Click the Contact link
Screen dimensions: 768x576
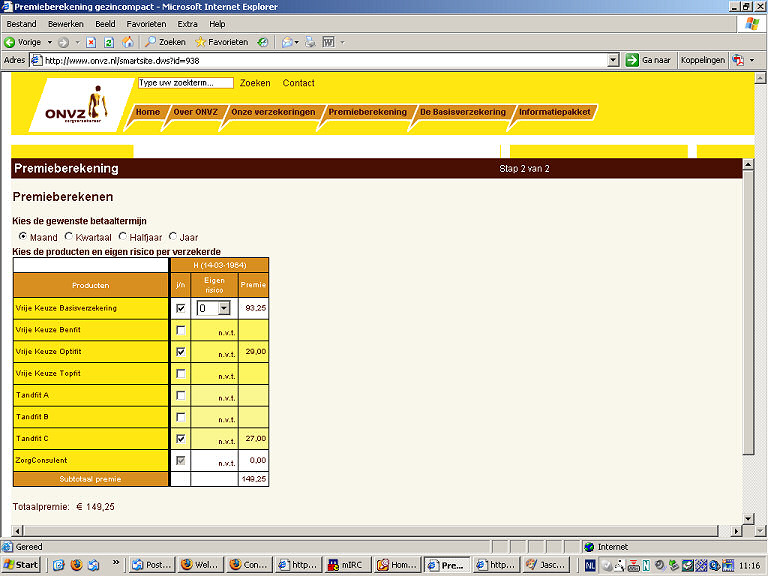click(298, 83)
